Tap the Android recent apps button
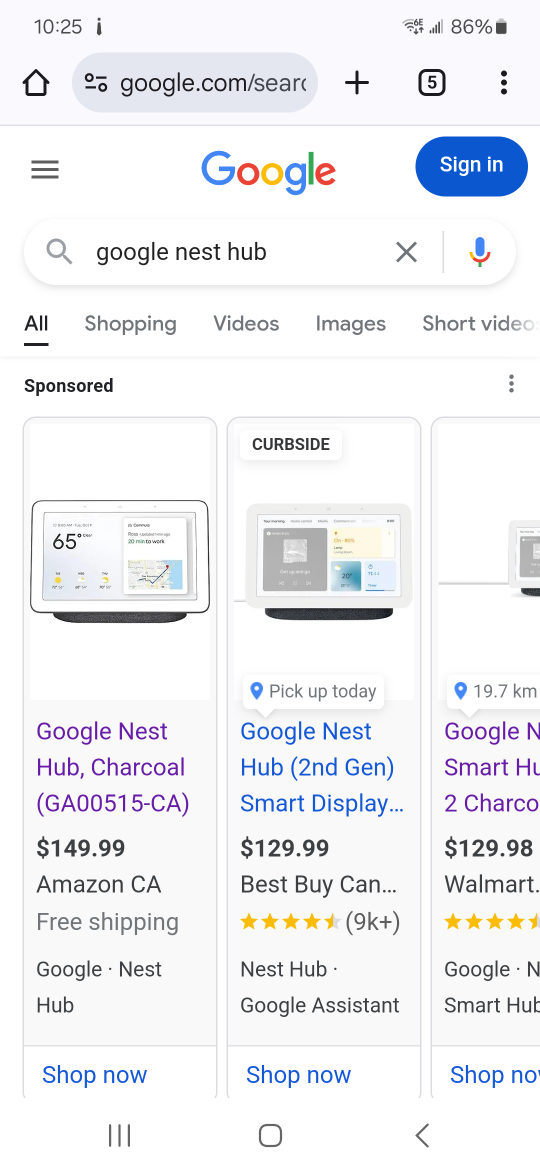 [119, 1136]
